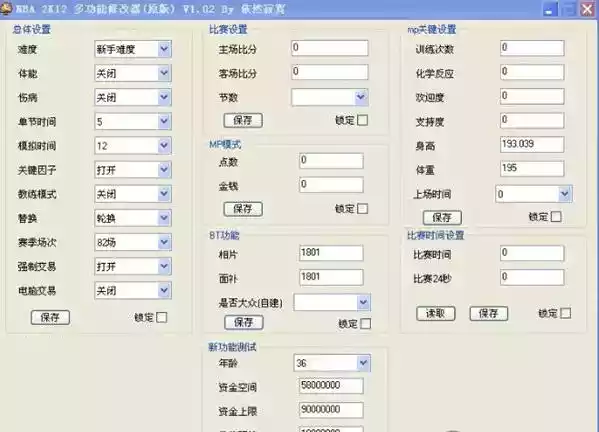Focus the 资金上限 input field

point(331,410)
